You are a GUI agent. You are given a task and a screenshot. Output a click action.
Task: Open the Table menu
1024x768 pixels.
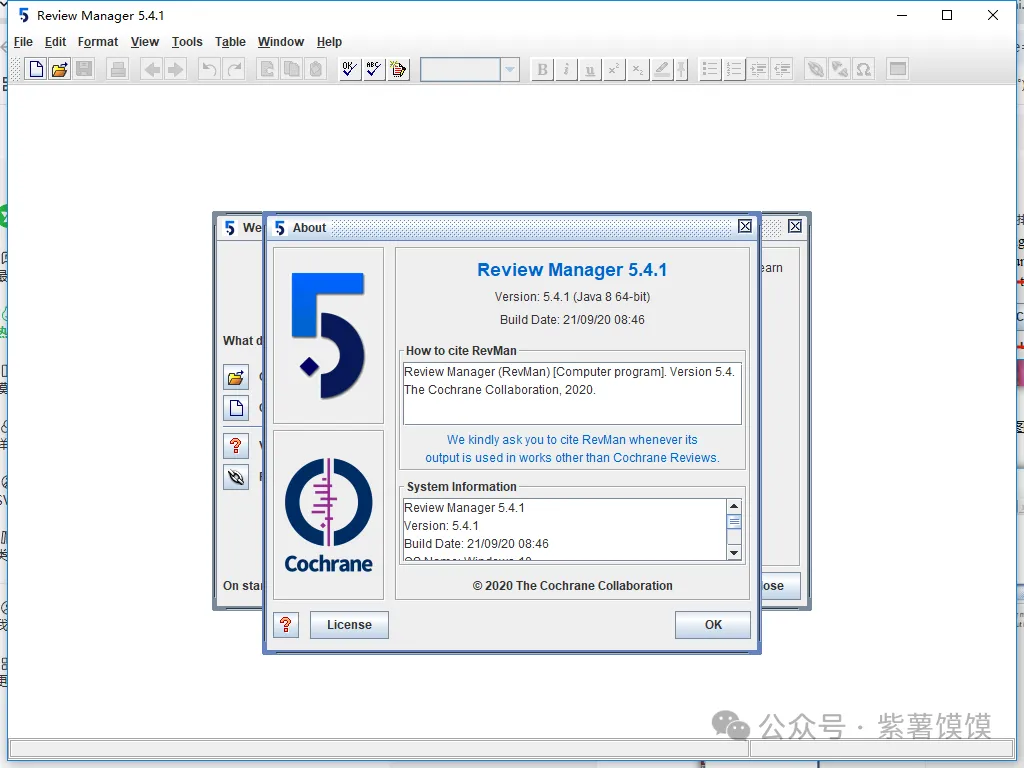point(230,42)
